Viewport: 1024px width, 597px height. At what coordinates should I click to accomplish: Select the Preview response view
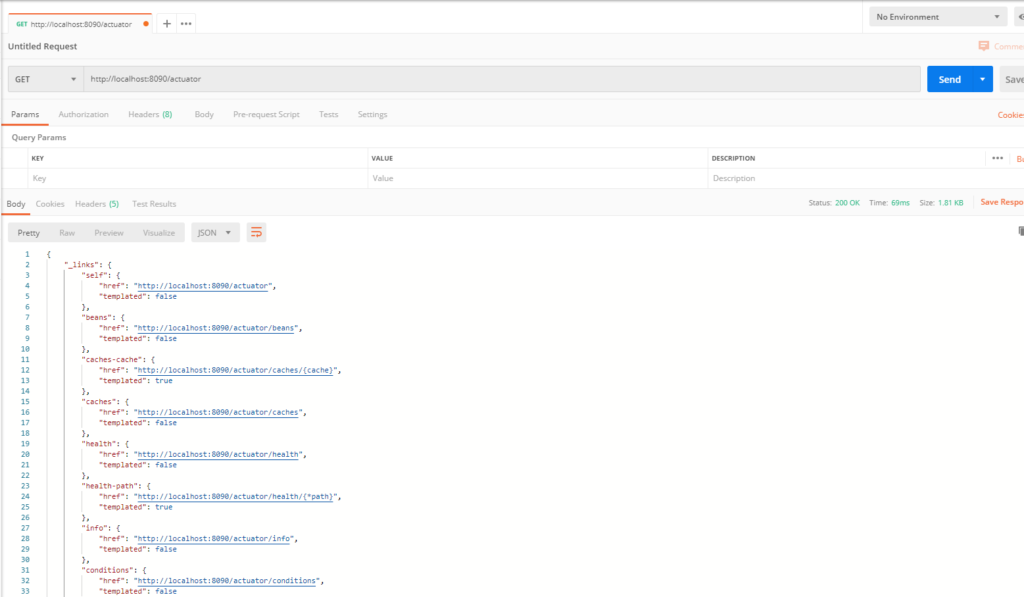click(109, 232)
